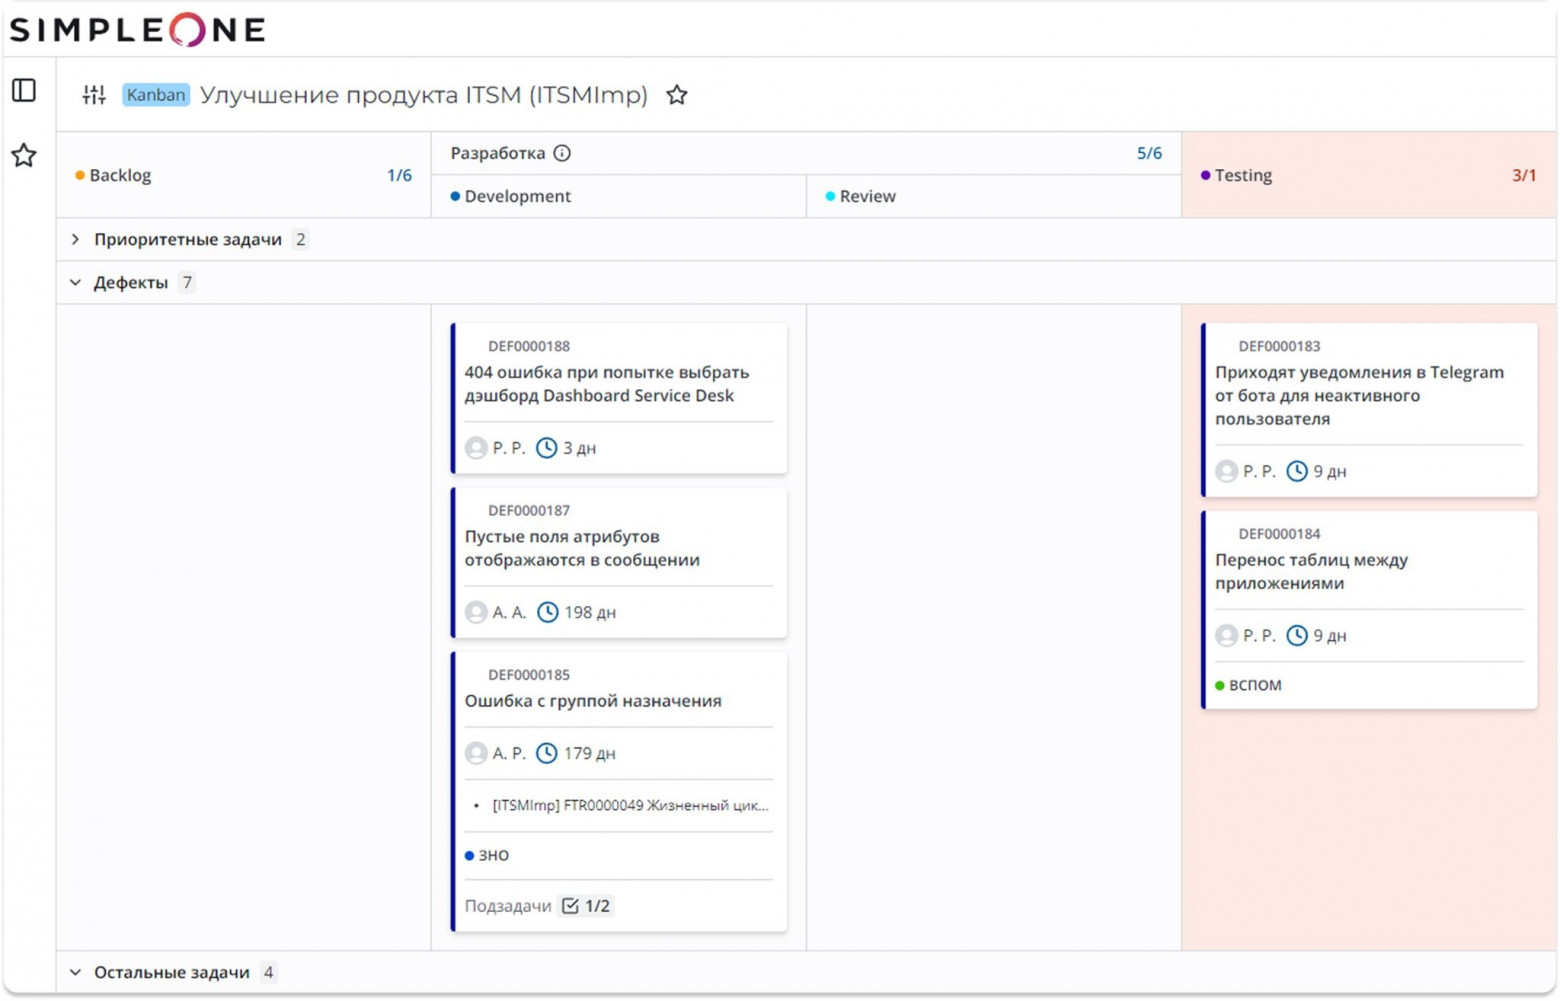Click the Backlog column header
The image size is (1560, 1001).
point(244,175)
